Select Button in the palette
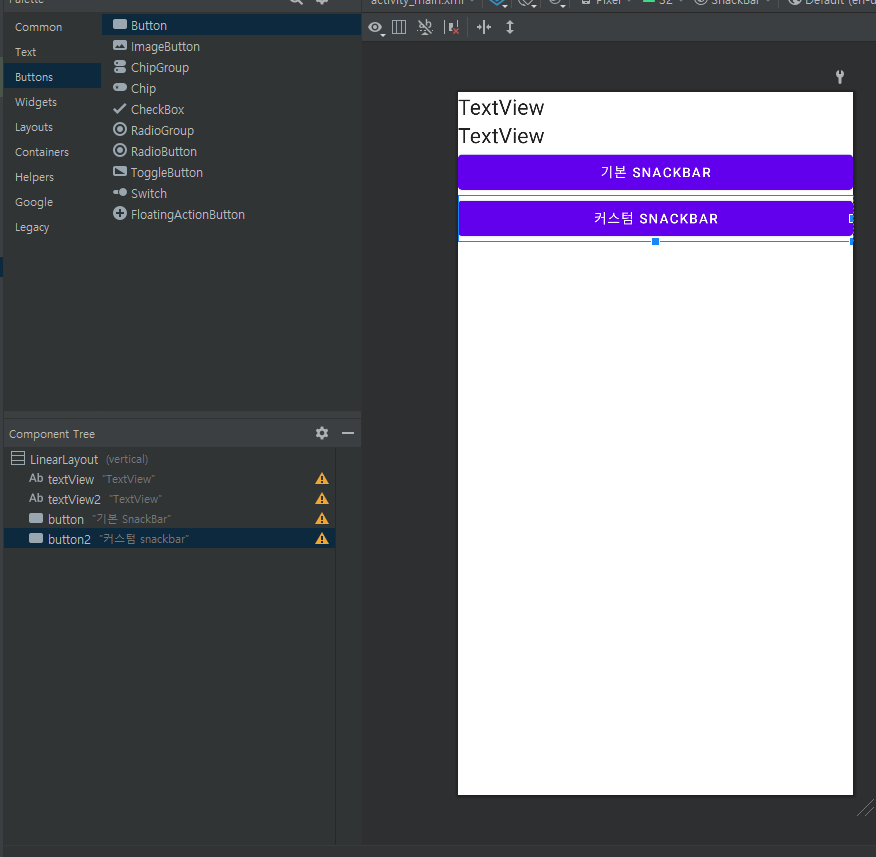This screenshot has width=876, height=857. (x=231, y=25)
